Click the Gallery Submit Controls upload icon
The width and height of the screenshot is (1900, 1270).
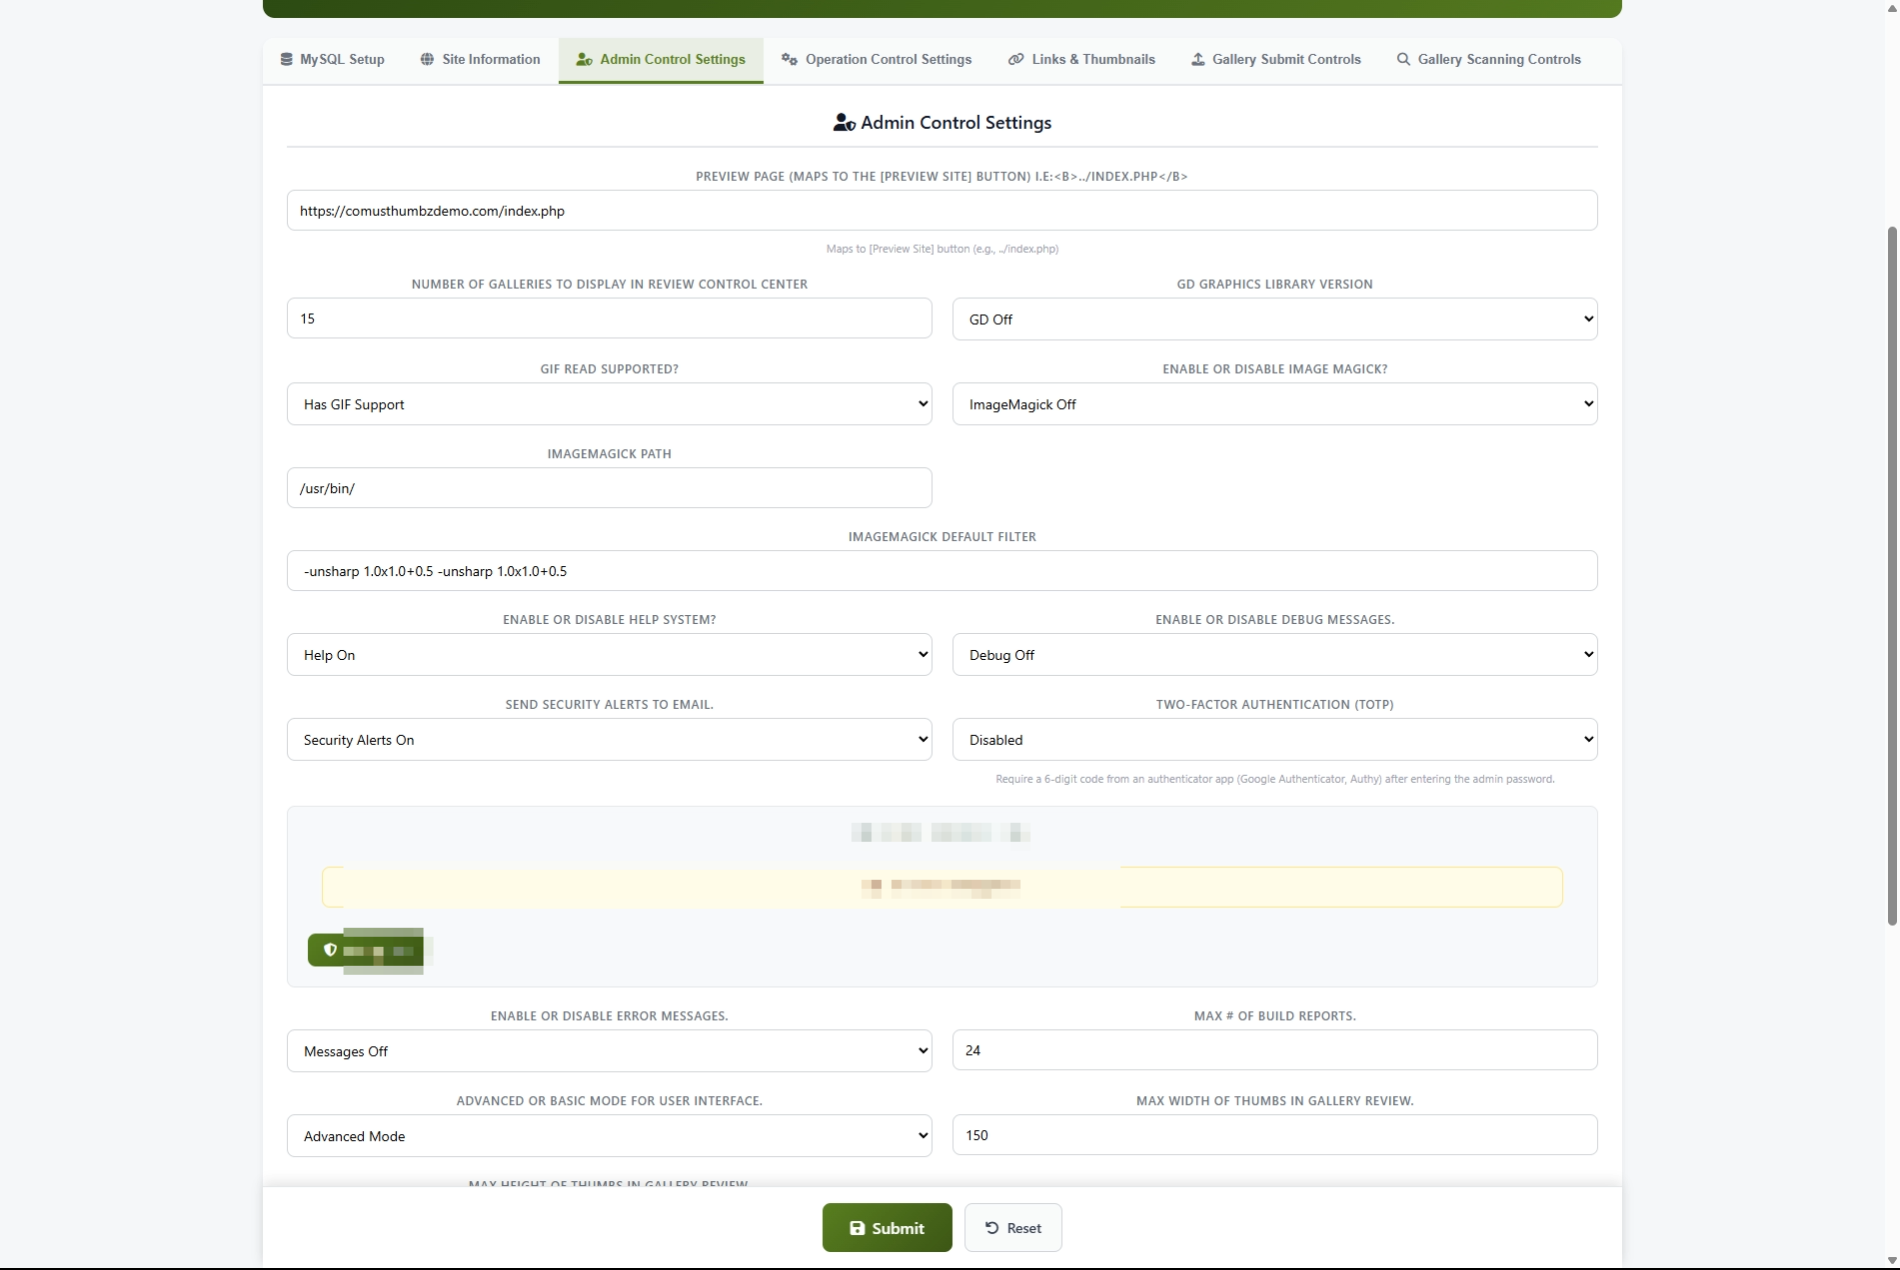1197,60
